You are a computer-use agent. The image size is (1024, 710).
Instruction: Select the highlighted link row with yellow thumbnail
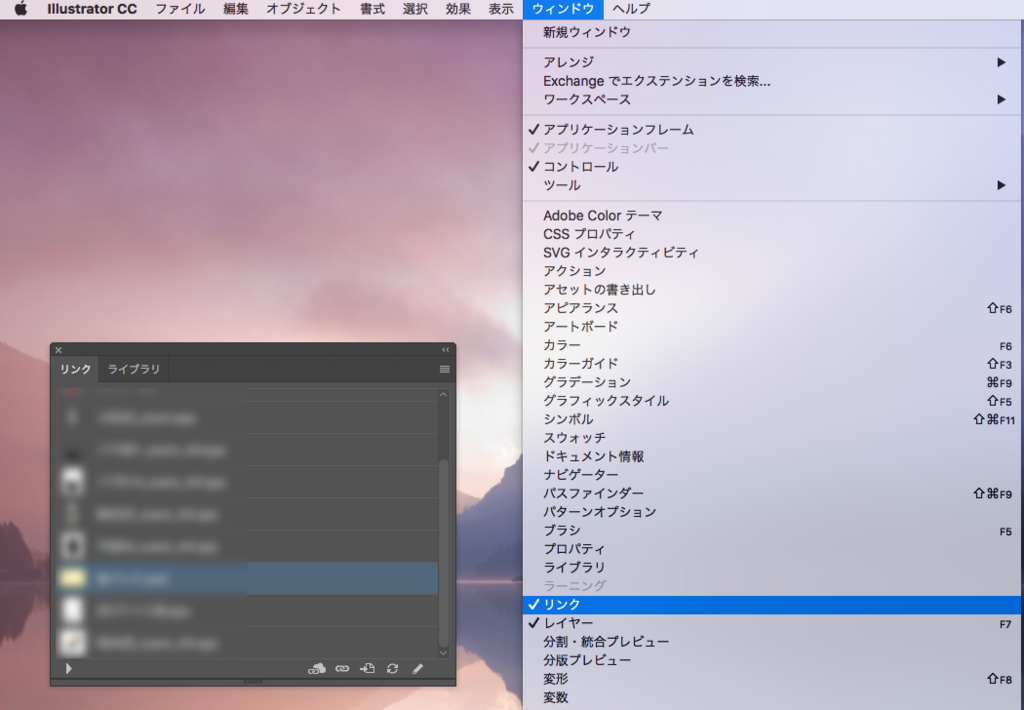(x=247, y=578)
